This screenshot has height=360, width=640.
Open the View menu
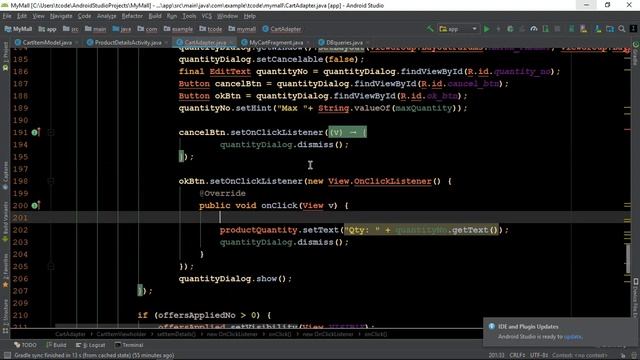click(x=38, y=16)
